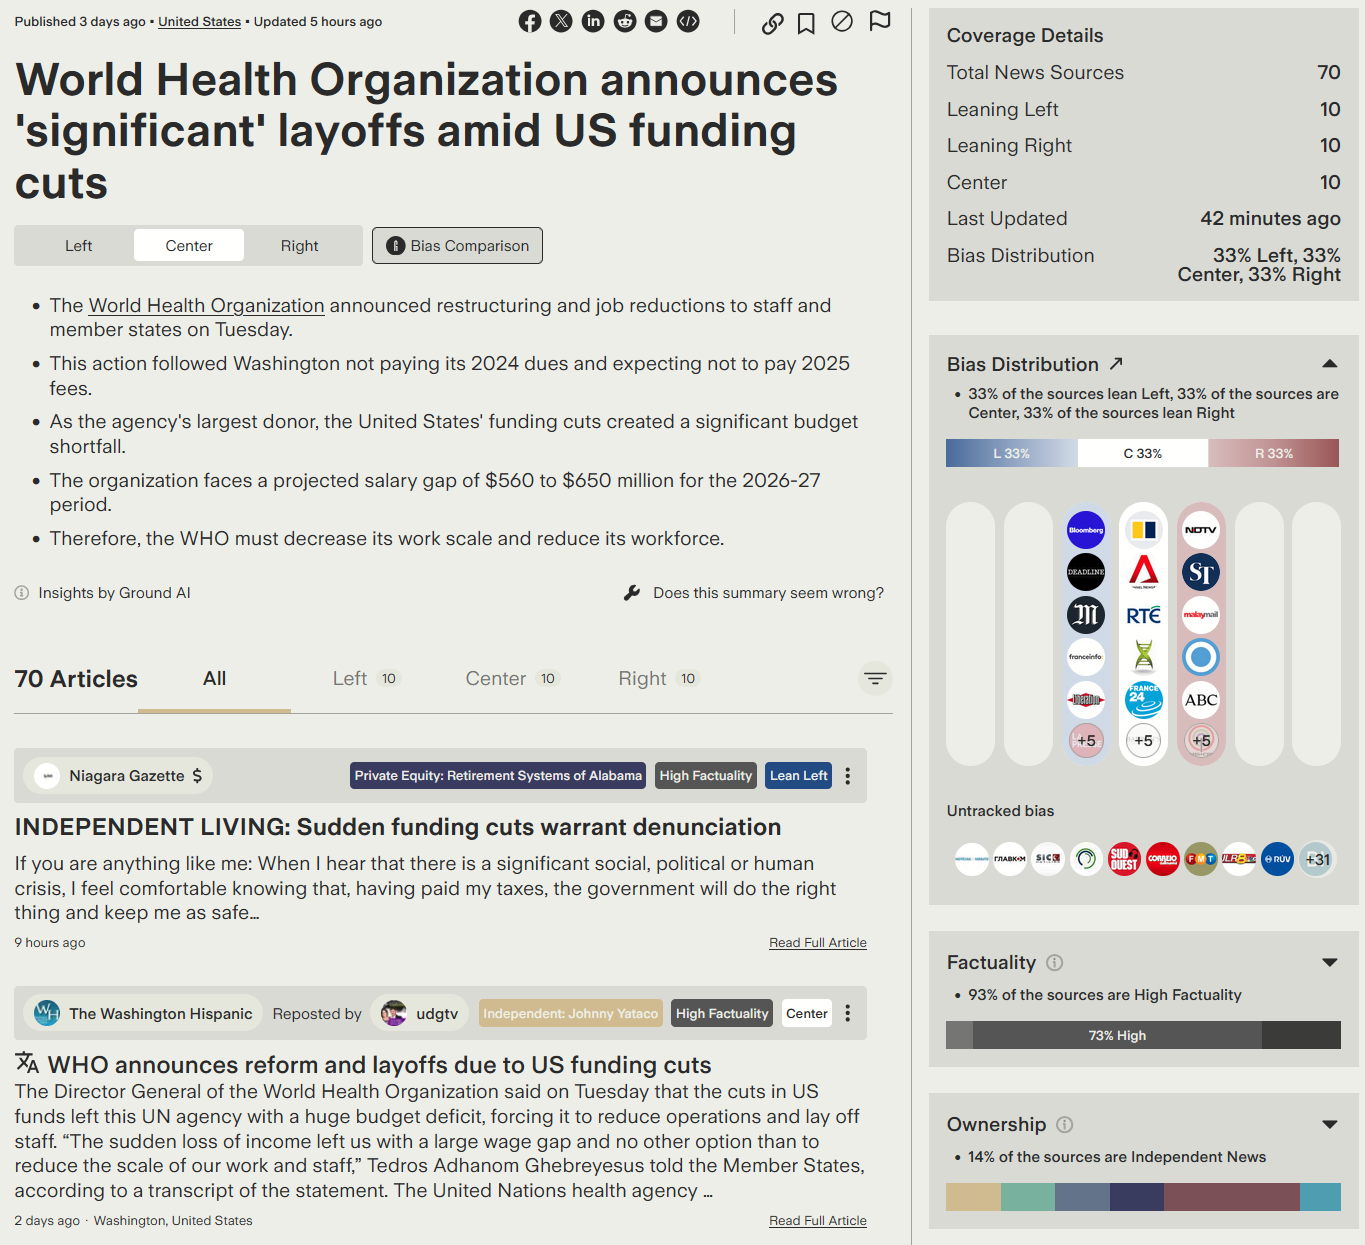Click the Niagara Gazette source chip
Viewport: 1365px width, 1245px height.
coord(118,776)
